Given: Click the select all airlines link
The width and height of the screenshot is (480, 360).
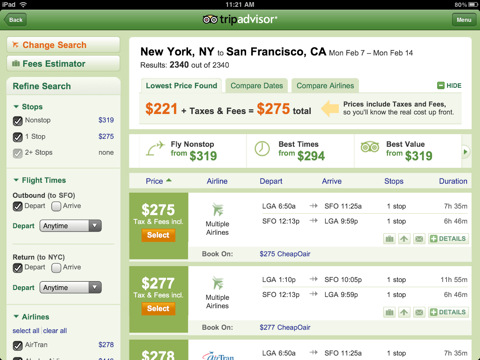Looking at the screenshot, I should (26, 331).
